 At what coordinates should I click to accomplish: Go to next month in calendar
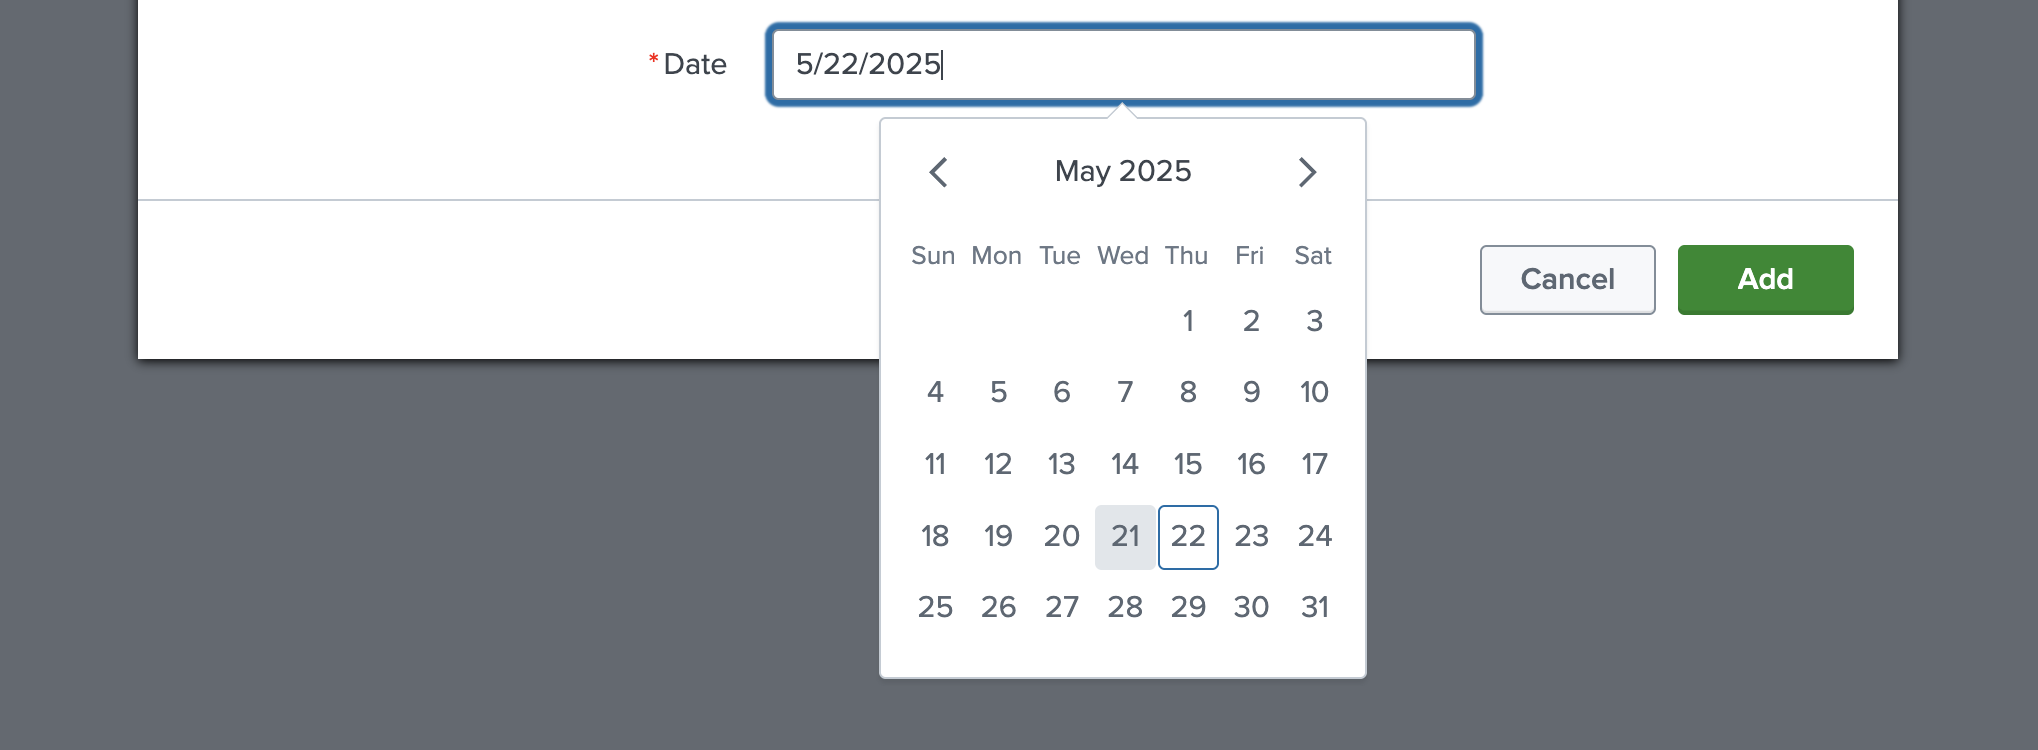[x=1307, y=172]
